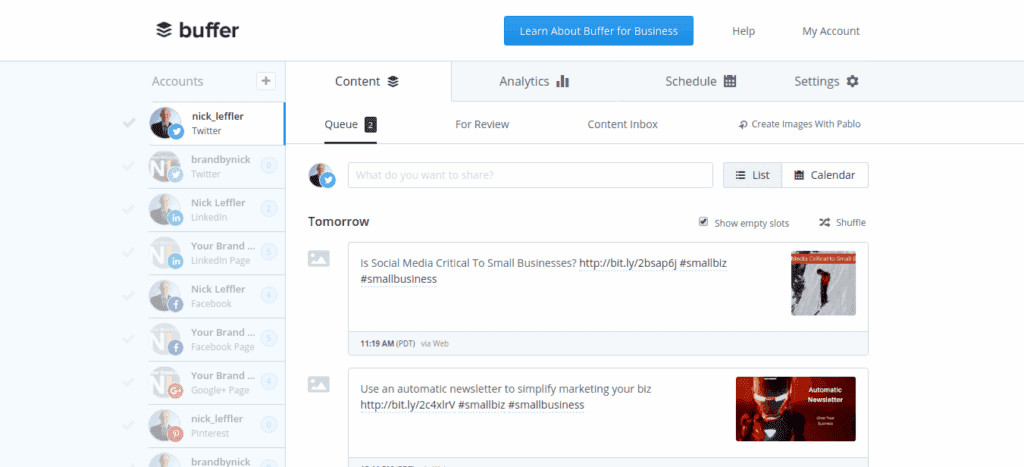Toggle checkmark beside Your Brand LinkedIn Page
The image size is (1024, 467).
(129, 252)
